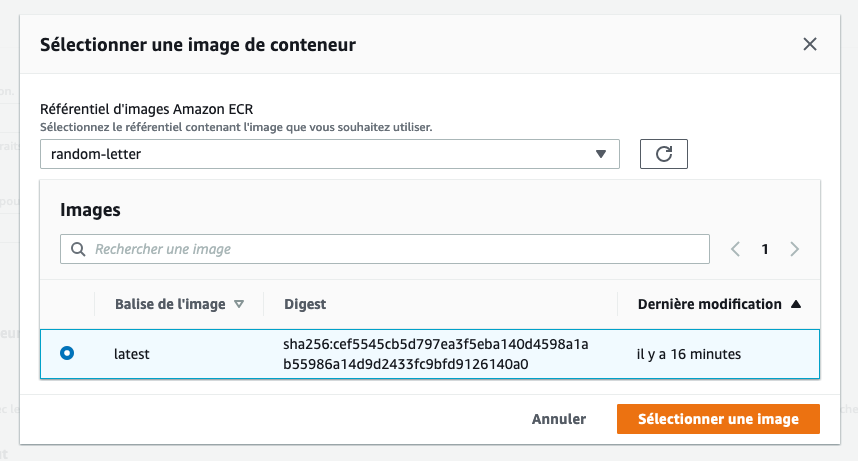Click page number 1 in pagination
858x461 pixels.
point(765,249)
